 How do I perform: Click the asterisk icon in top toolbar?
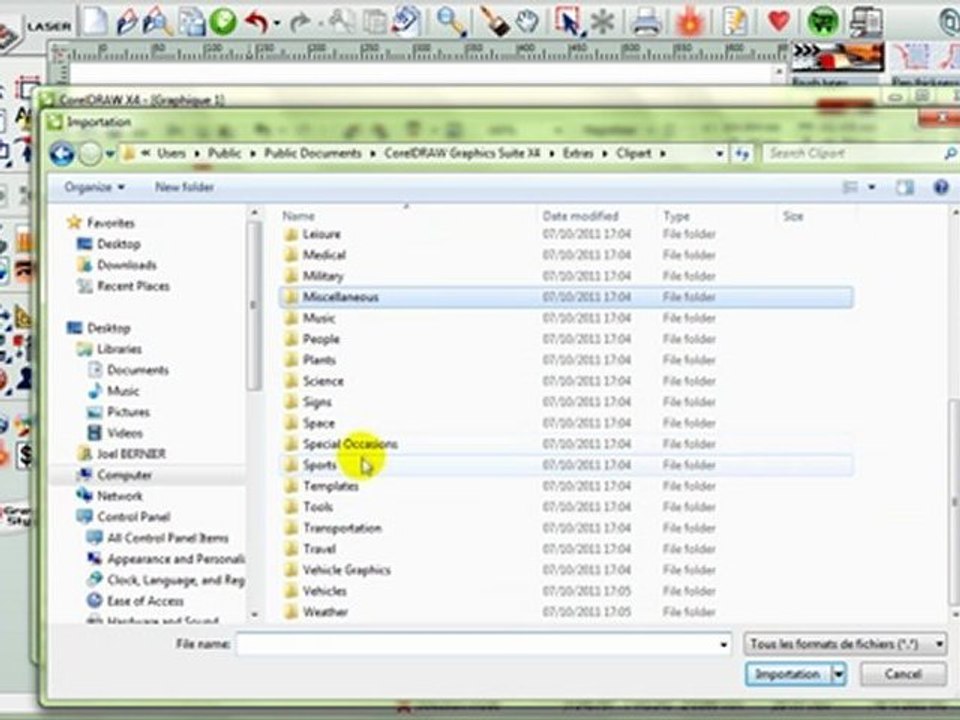coord(602,23)
